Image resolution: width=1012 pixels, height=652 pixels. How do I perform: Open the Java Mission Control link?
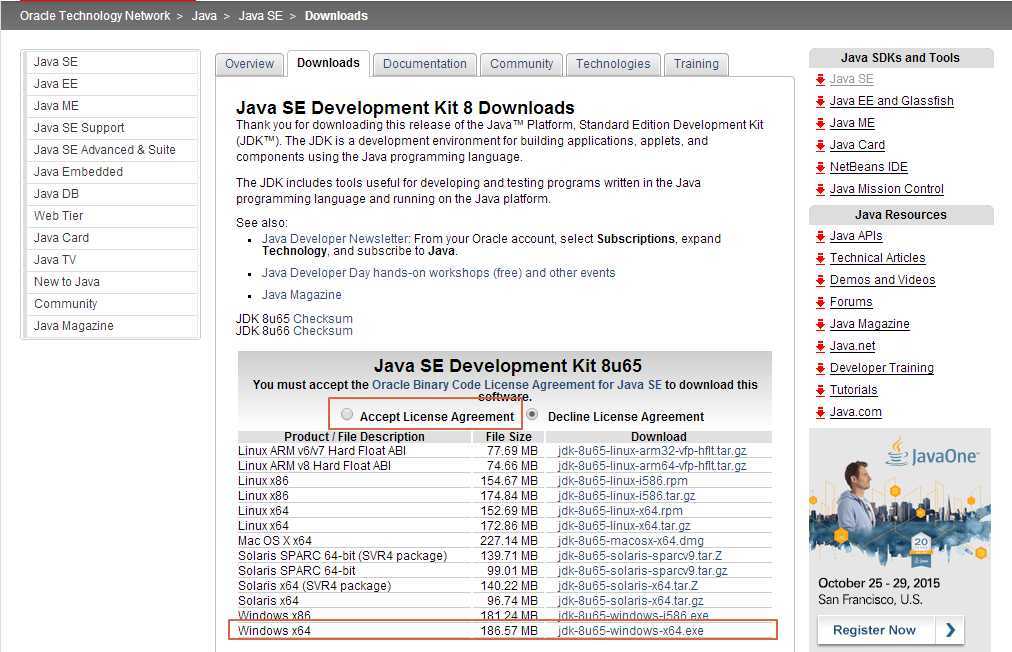click(887, 189)
